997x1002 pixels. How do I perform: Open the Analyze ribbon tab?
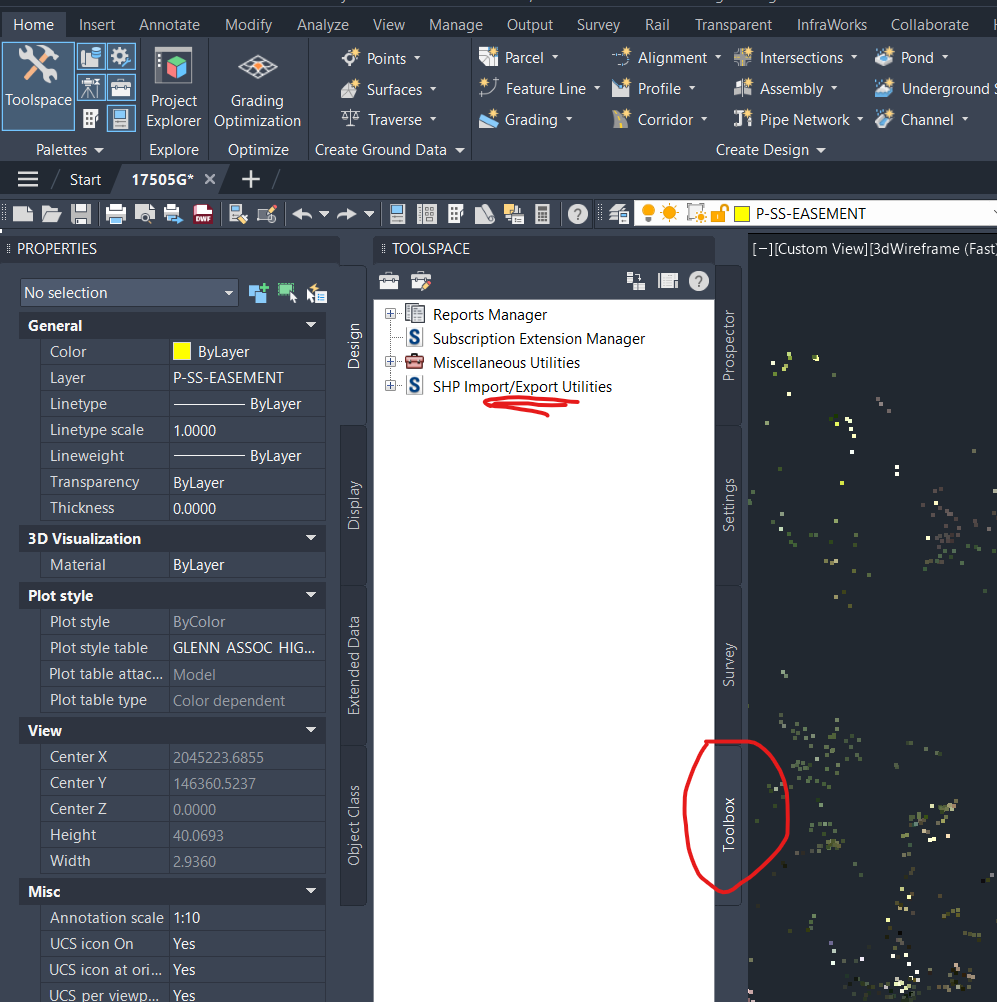pyautogui.click(x=323, y=24)
